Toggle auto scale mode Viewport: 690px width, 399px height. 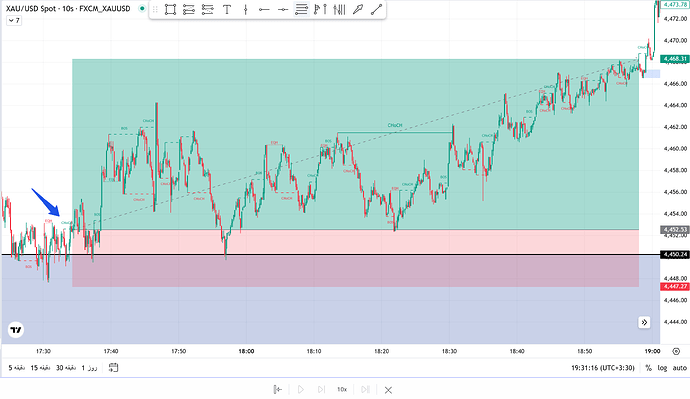679,368
